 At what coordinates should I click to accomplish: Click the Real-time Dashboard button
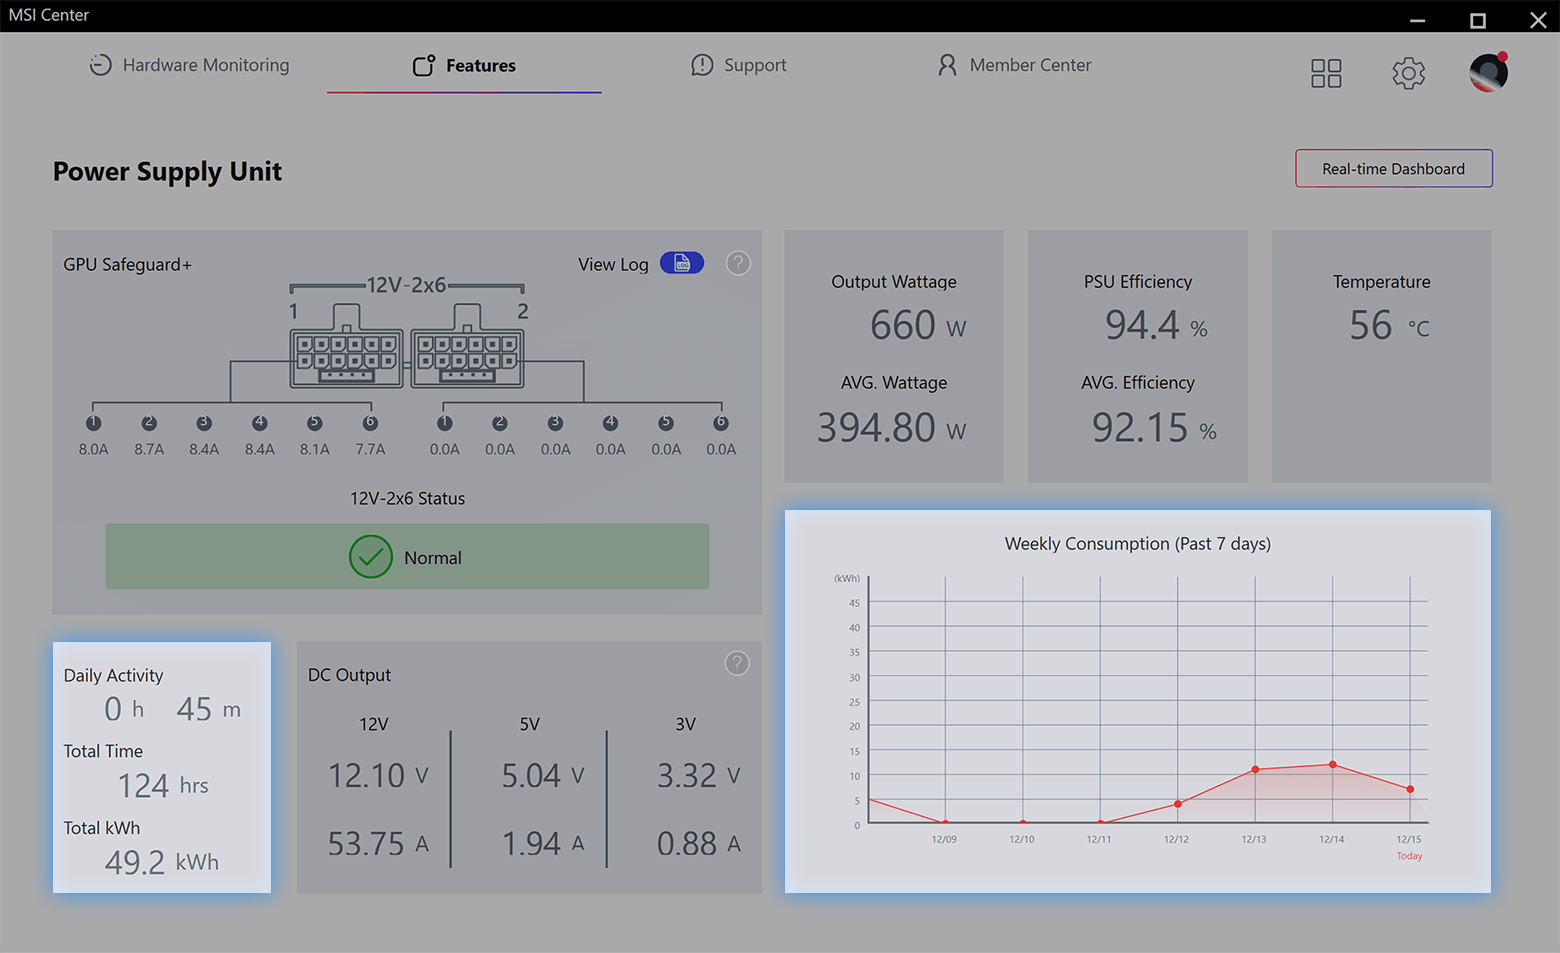[1393, 169]
